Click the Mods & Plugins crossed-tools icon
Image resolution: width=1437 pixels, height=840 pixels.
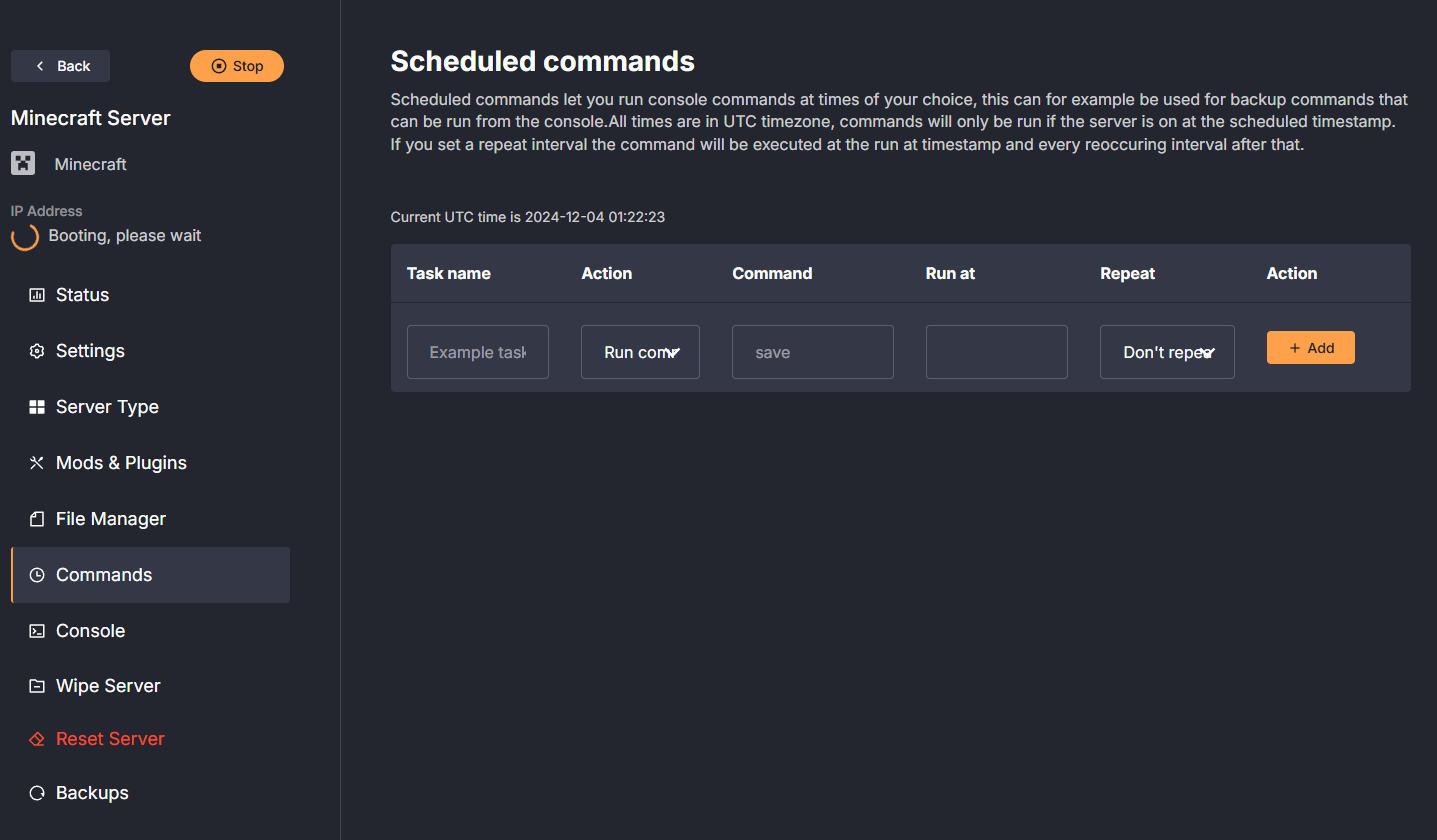click(36, 462)
